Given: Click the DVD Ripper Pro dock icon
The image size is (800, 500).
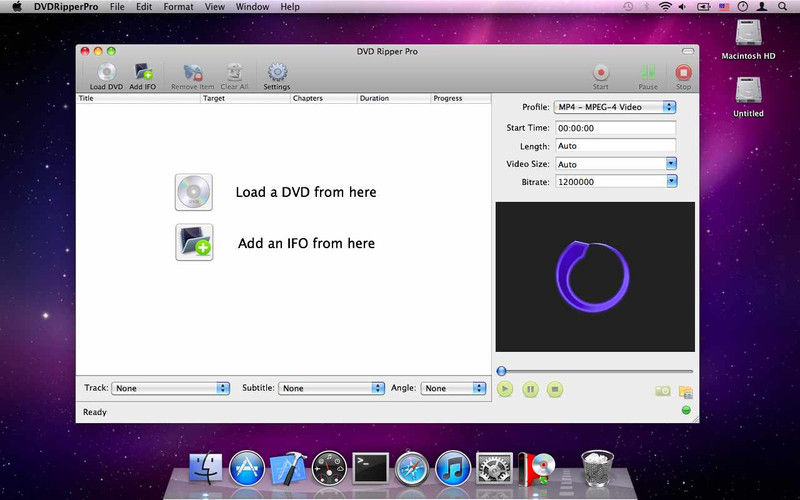Looking at the screenshot, I should (x=536, y=468).
